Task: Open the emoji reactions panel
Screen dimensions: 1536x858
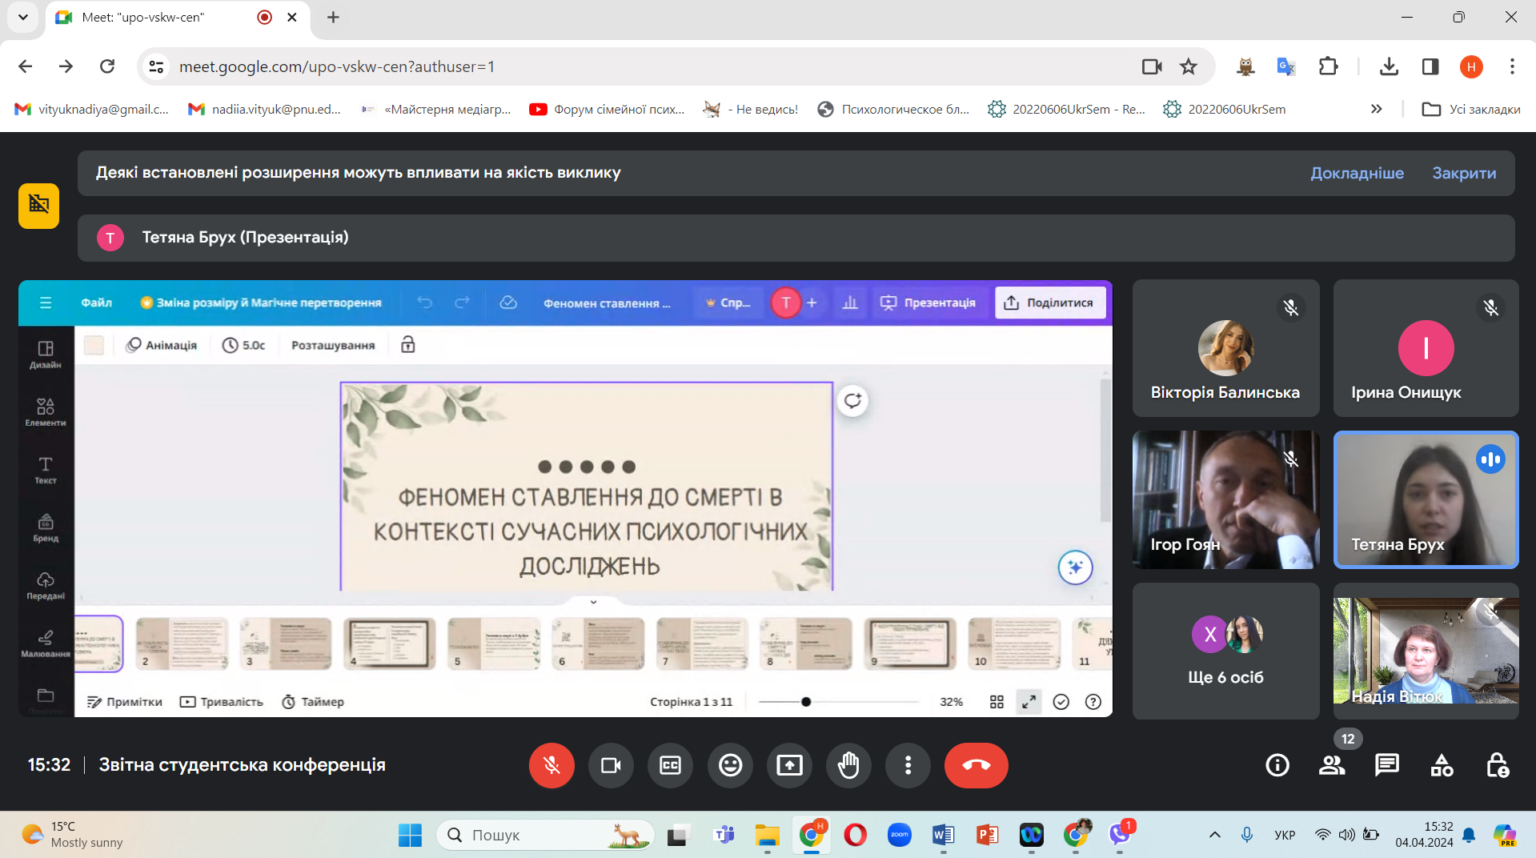Action: pos(731,765)
